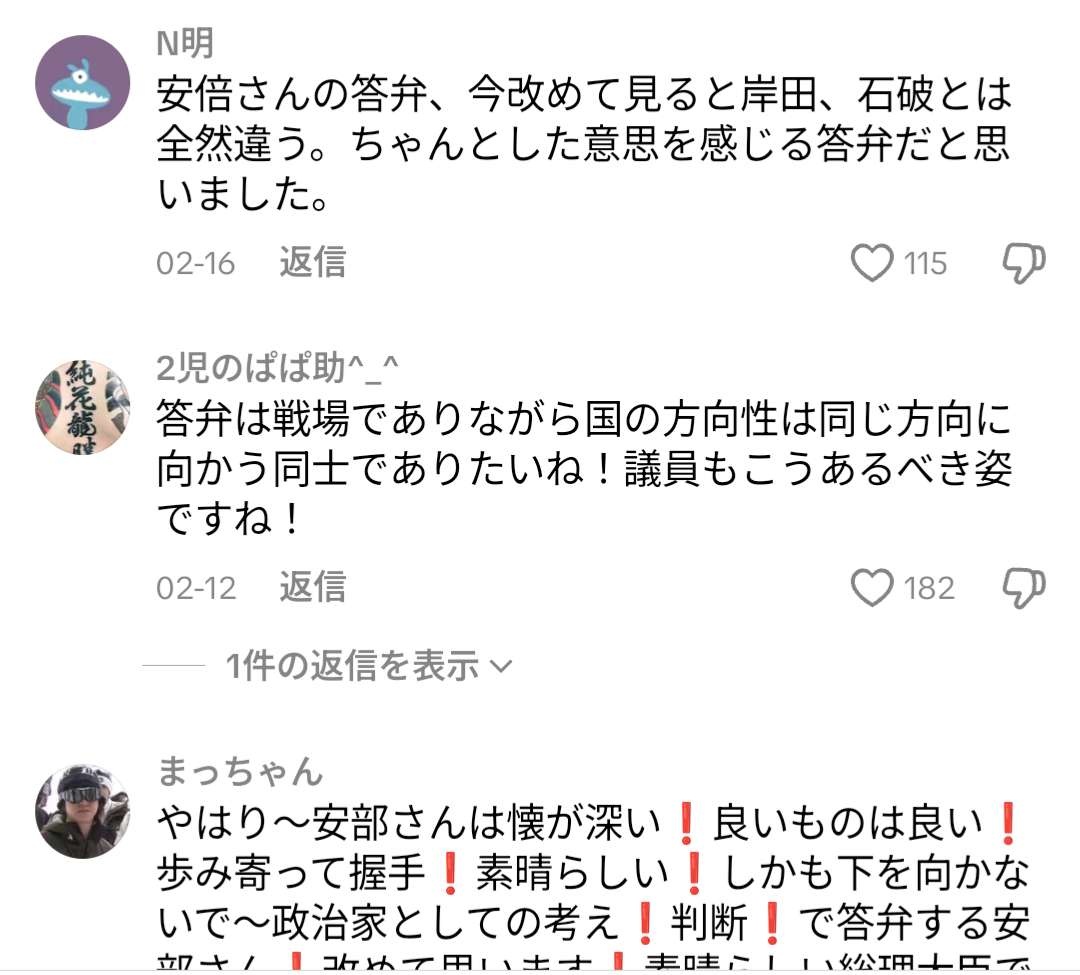
Task: Select comment text starting 答弁は戦場でありながら
Action: pyautogui.click(x=584, y=468)
